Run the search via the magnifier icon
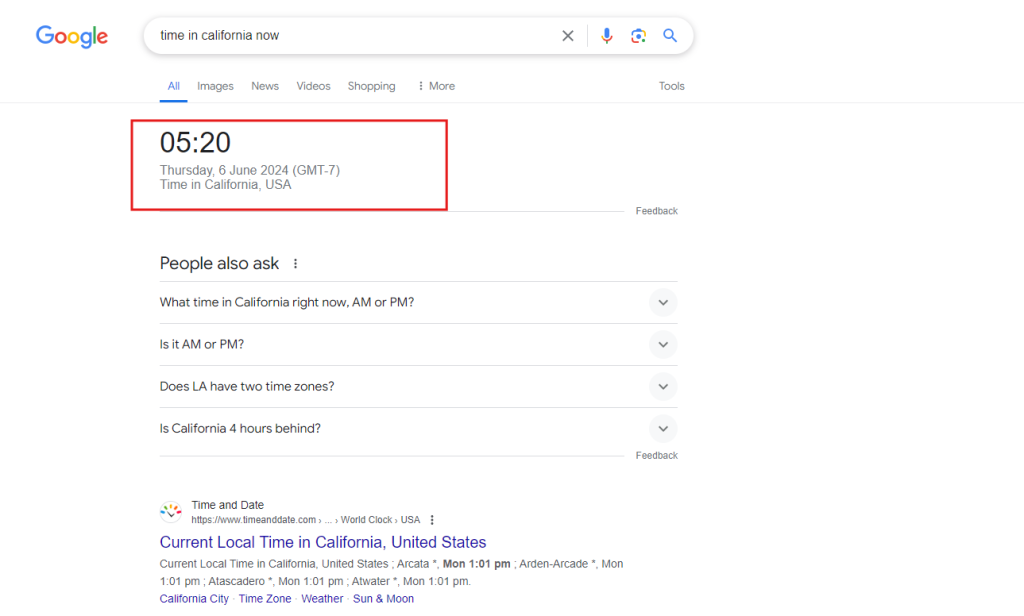Screen dimensions: 1024x616 click(x=670, y=35)
